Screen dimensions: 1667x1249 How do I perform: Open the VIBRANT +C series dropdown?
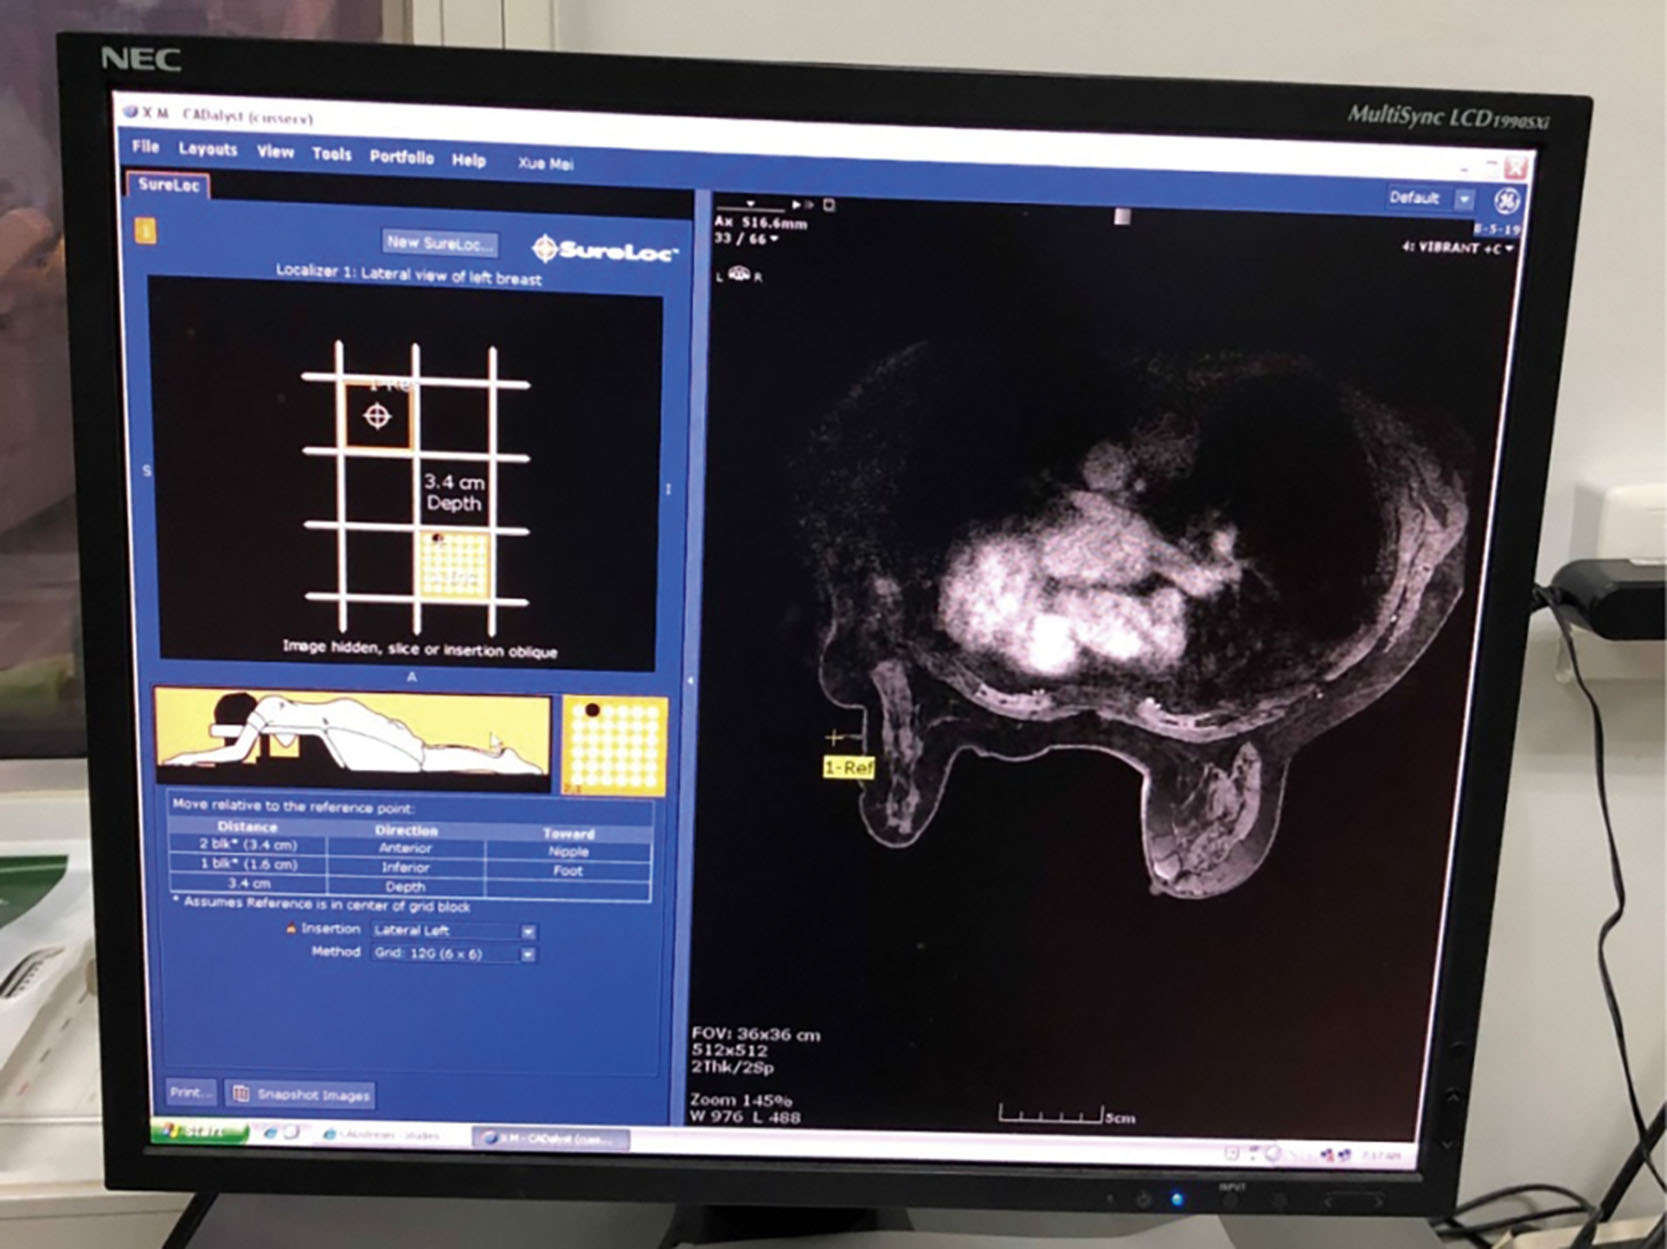(1508, 248)
